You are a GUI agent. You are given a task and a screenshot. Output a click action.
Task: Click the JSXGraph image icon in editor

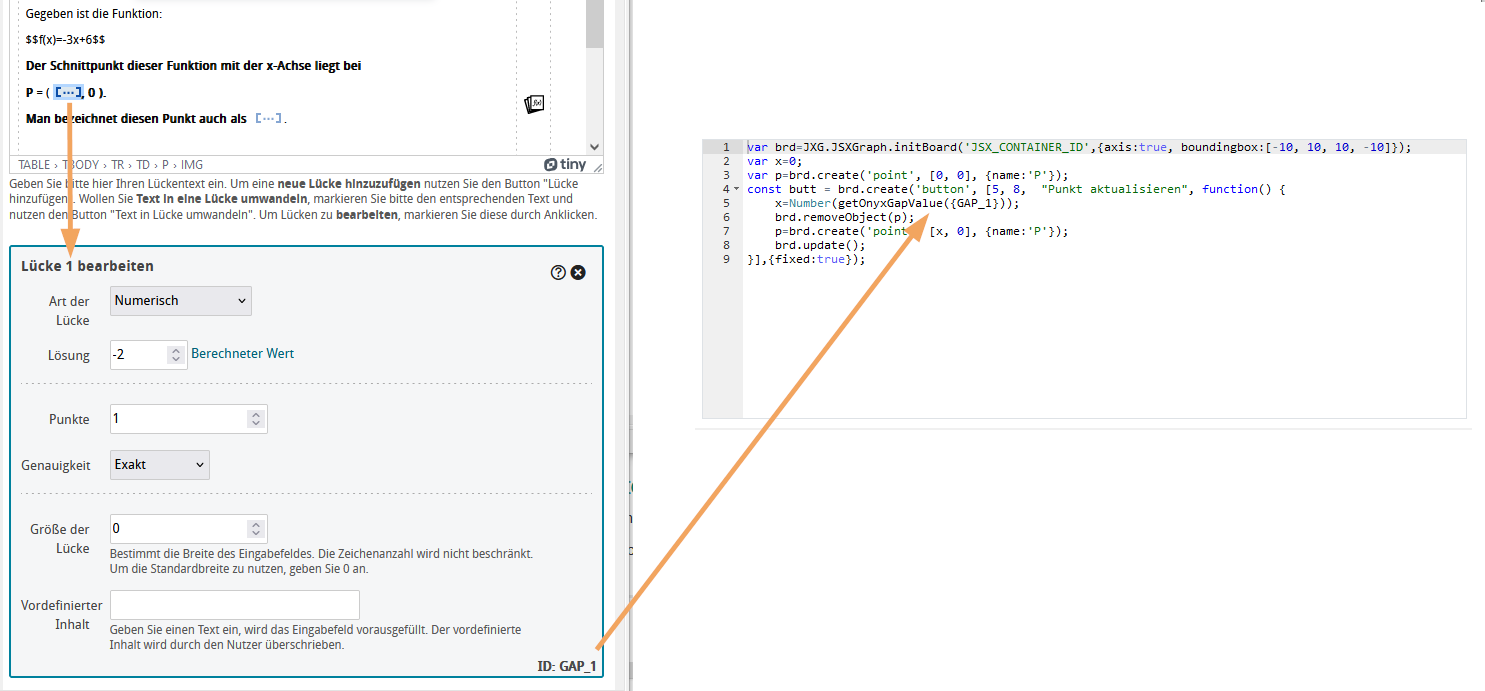click(x=534, y=104)
